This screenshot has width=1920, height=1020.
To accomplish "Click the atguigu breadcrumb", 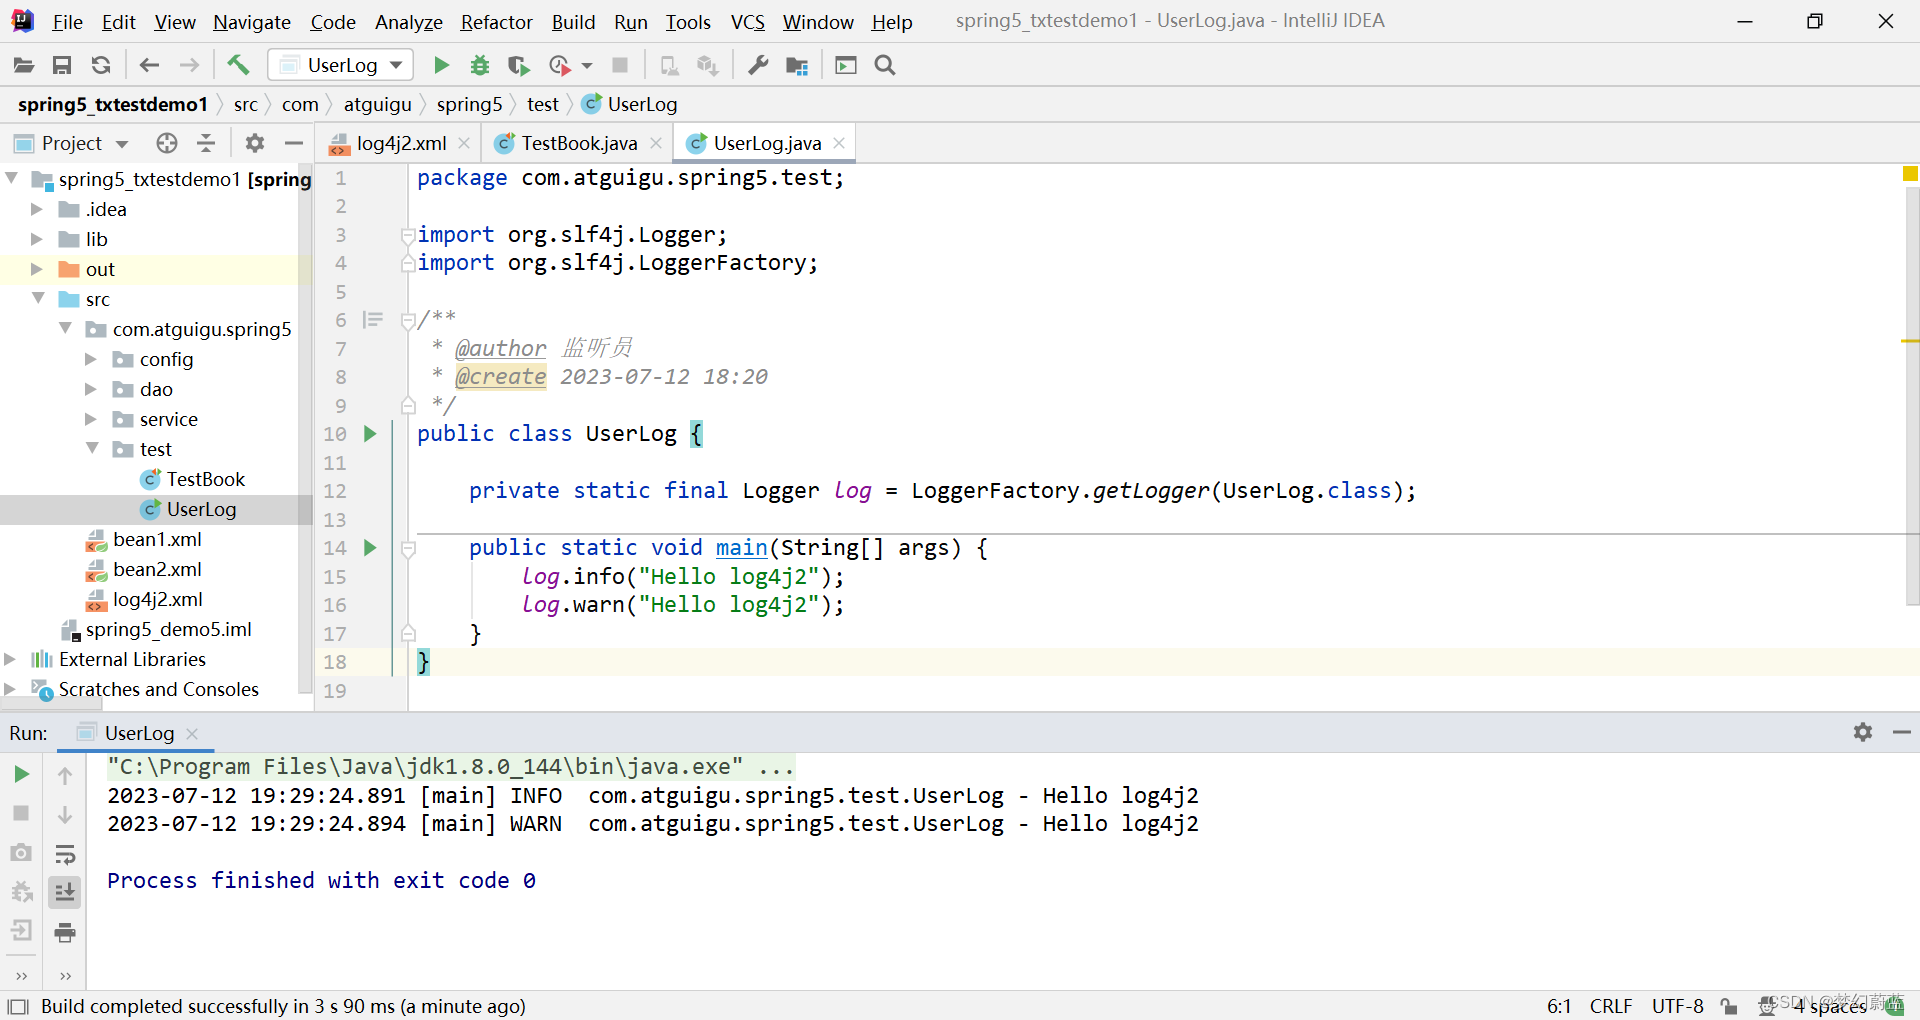I will pos(377,104).
